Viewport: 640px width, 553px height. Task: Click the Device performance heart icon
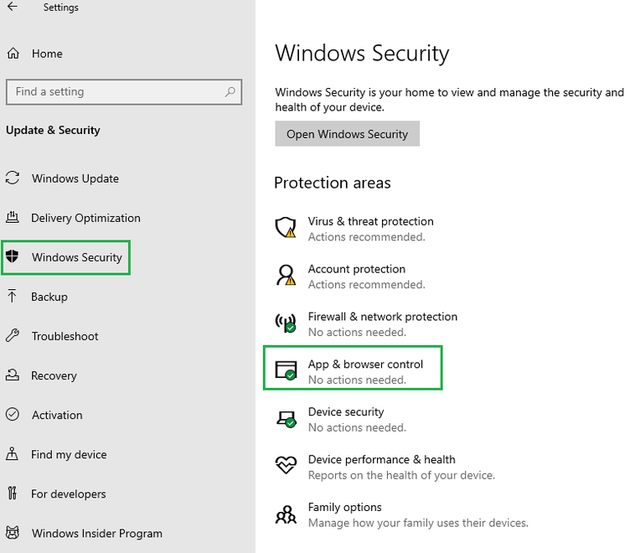(x=286, y=465)
